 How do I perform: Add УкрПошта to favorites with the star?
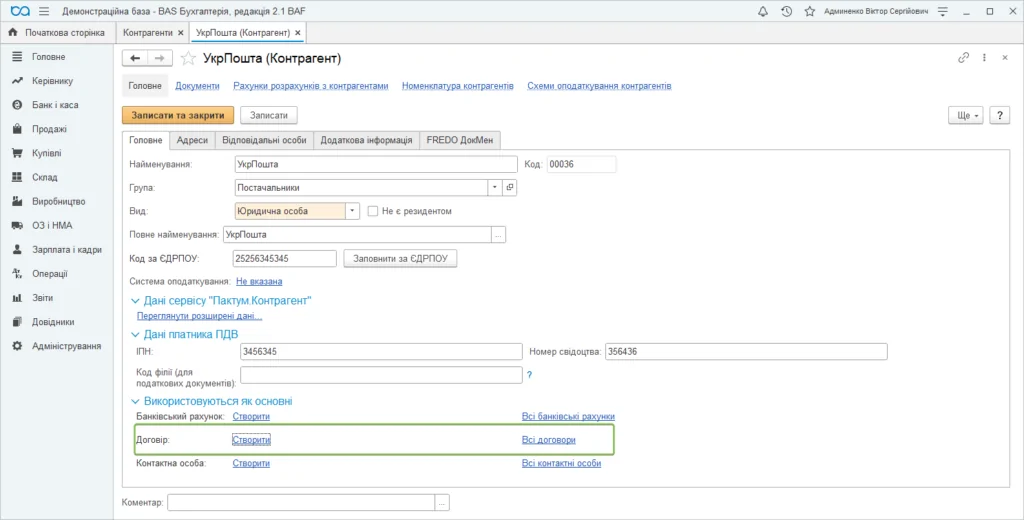point(188,59)
